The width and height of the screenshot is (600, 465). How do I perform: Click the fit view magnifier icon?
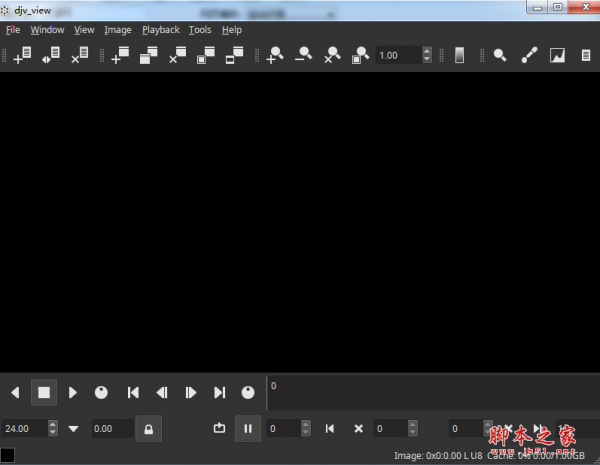tap(360, 55)
